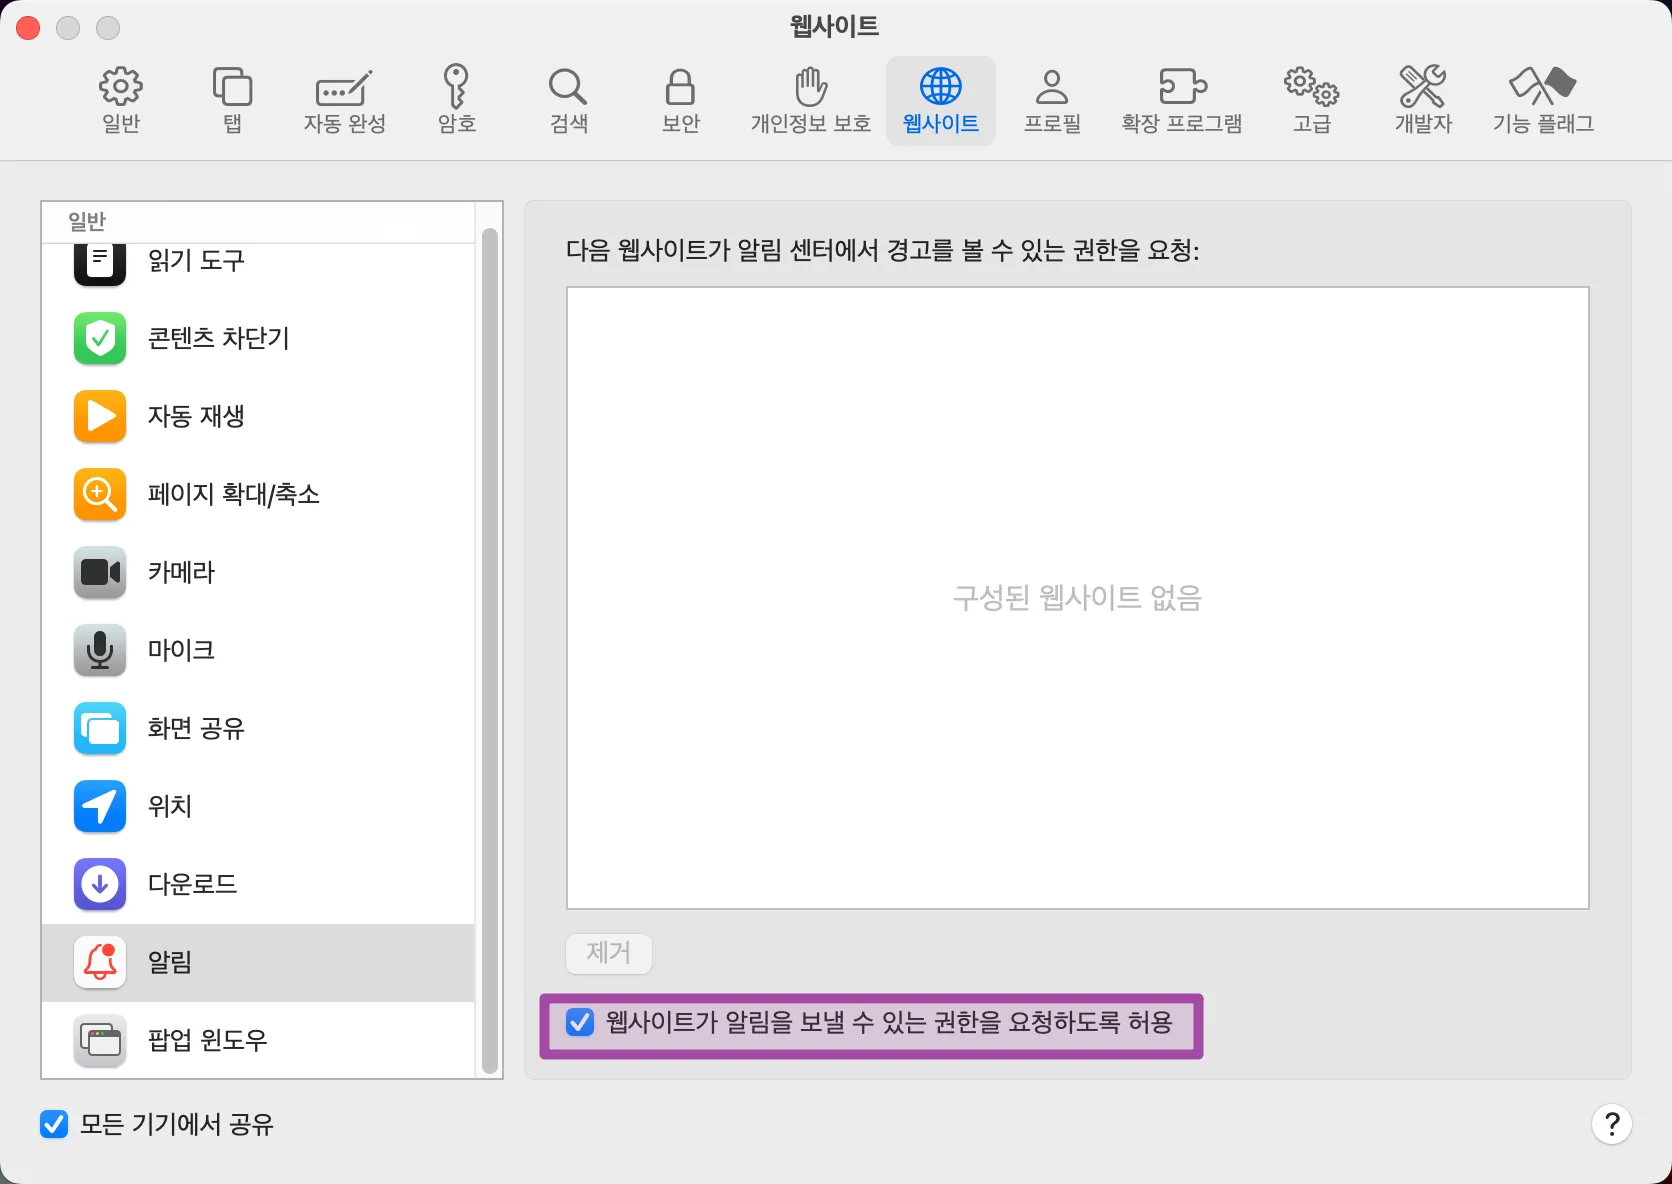
Task: Select 읽기 도구 in the sidebar
Action: click(196, 260)
